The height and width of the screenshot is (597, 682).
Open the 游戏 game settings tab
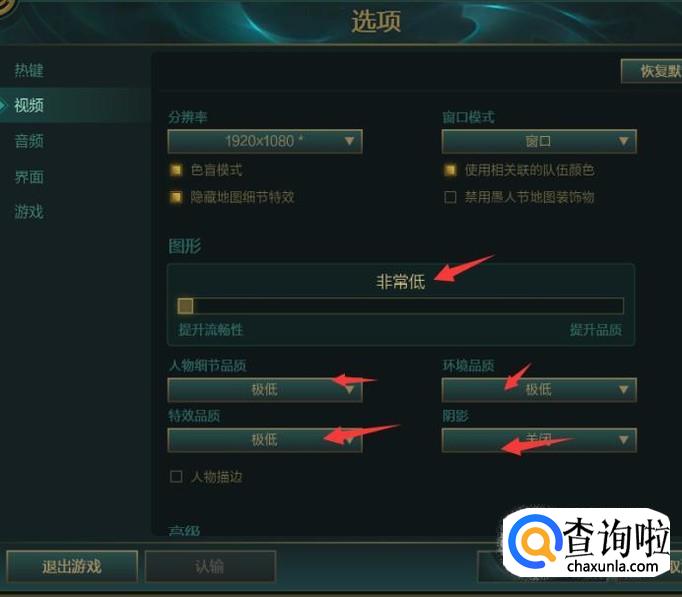(x=29, y=212)
